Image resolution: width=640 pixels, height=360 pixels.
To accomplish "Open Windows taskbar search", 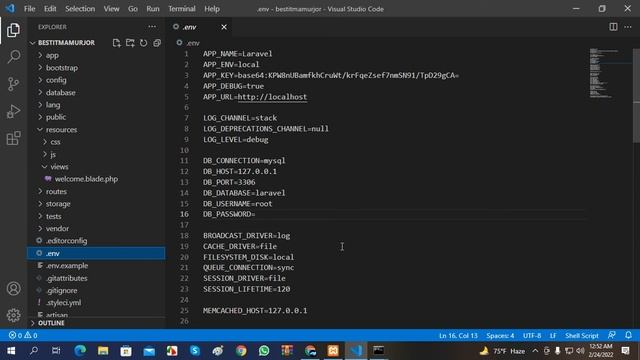I will coord(34,351).
